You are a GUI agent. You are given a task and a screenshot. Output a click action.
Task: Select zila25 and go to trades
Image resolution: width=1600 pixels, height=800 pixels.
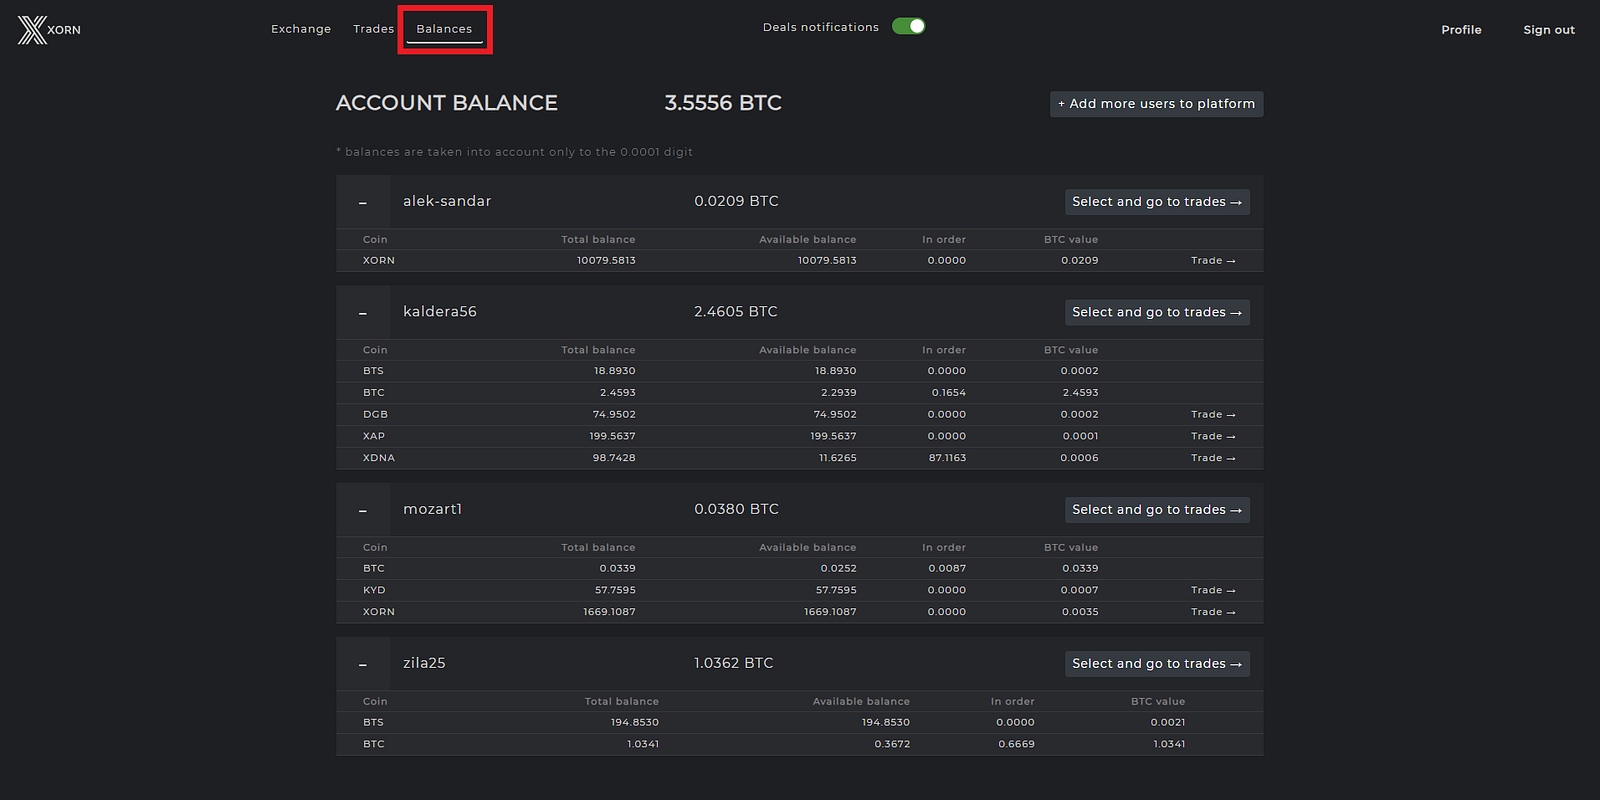click(1157, 664)
